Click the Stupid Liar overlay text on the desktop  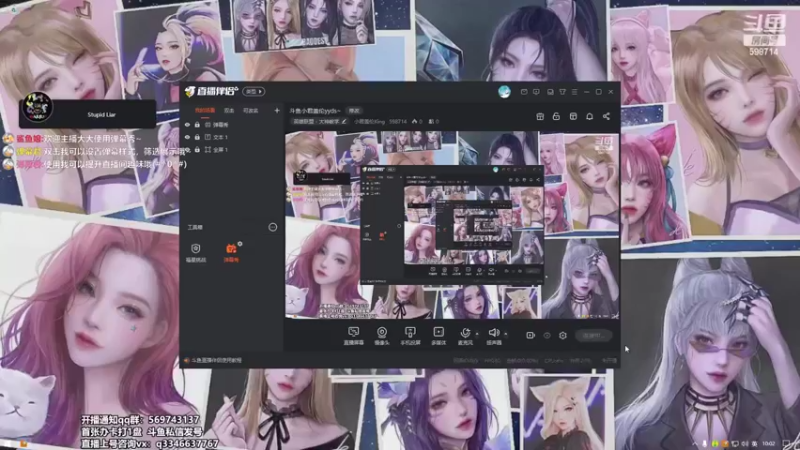102,115
